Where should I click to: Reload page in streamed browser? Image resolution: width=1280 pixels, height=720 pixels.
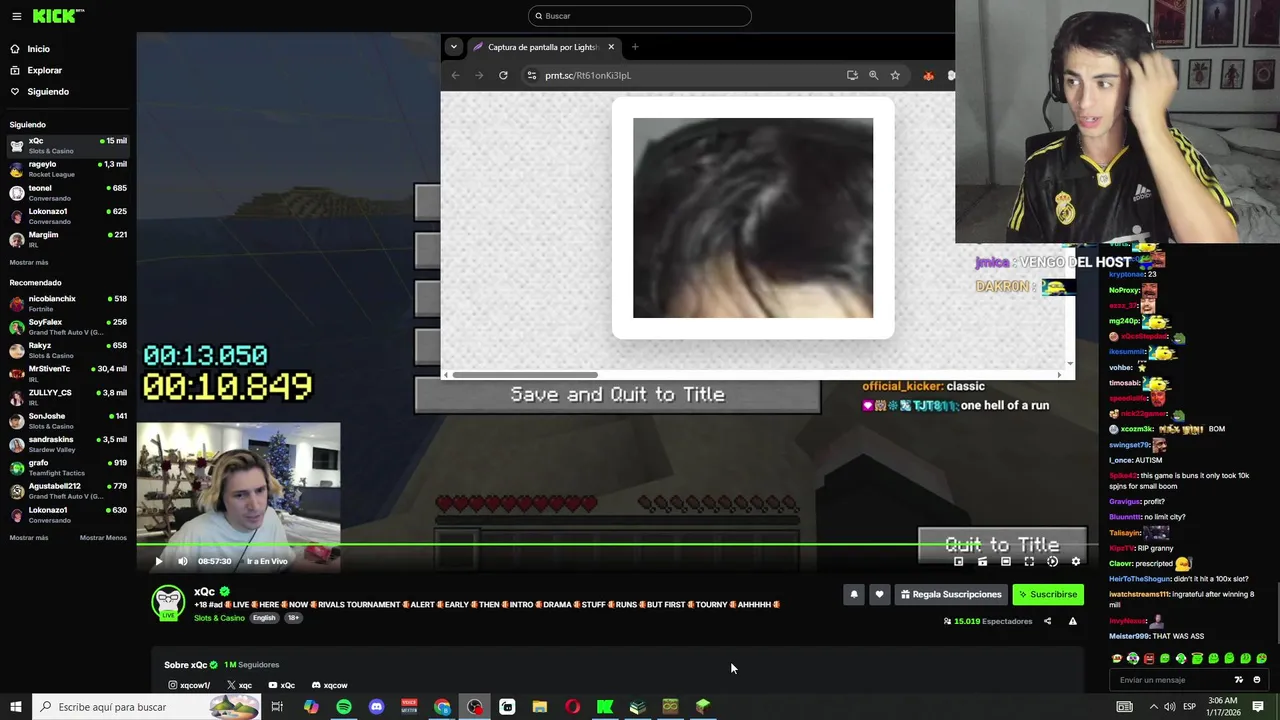tap(503, 75)
